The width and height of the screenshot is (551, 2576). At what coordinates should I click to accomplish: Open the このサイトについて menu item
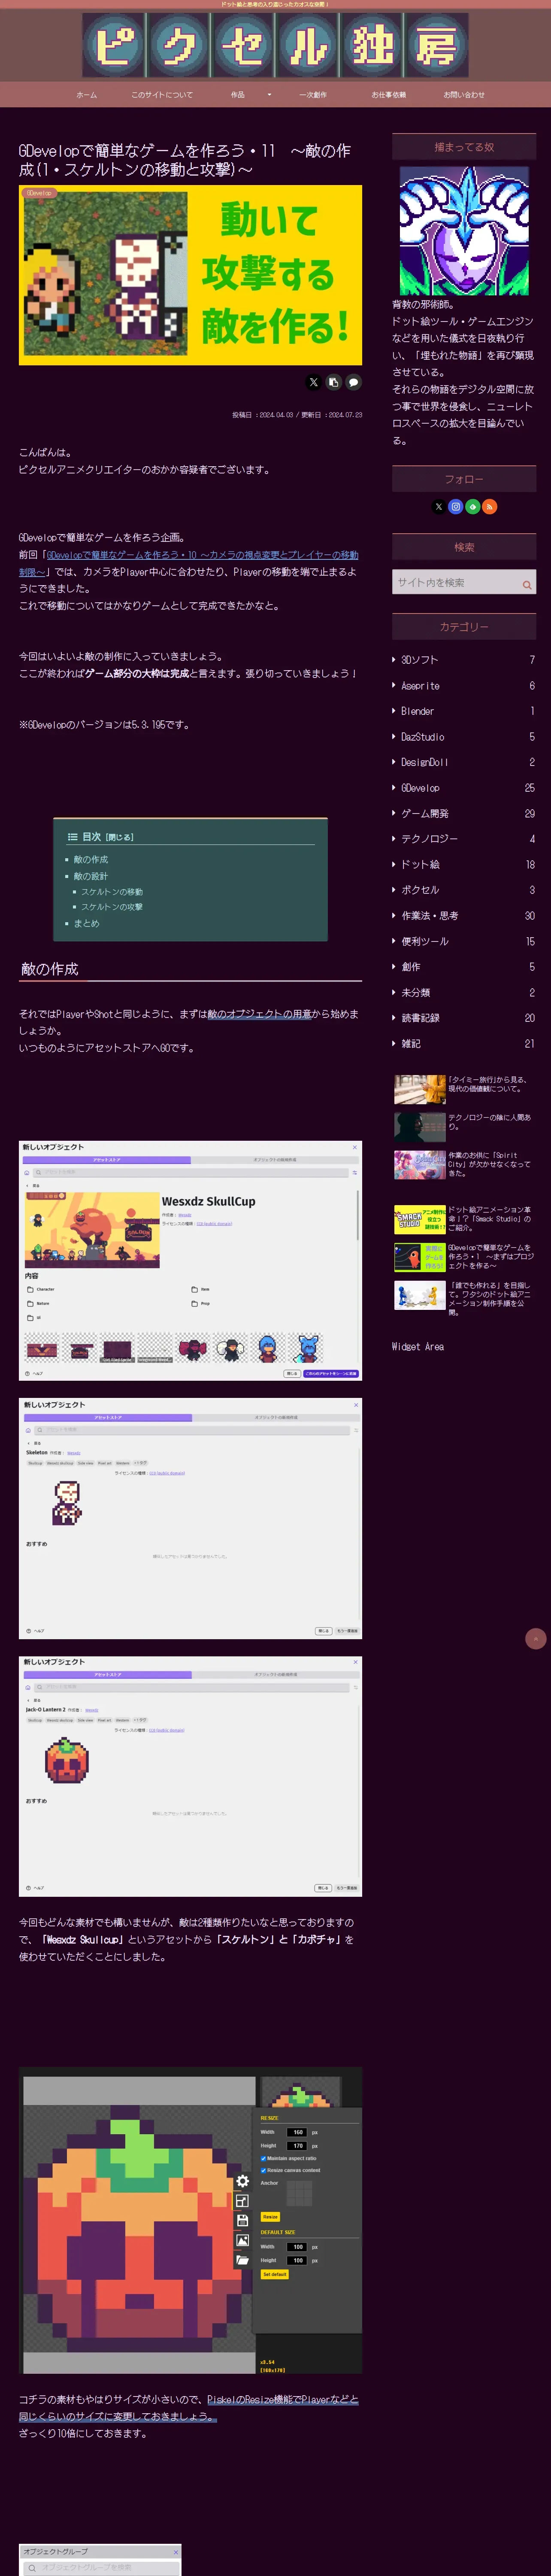[162, 95]
